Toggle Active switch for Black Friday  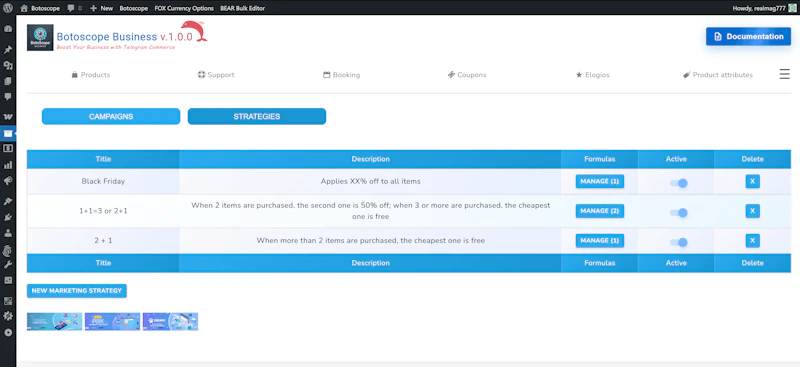pos(679,183)
